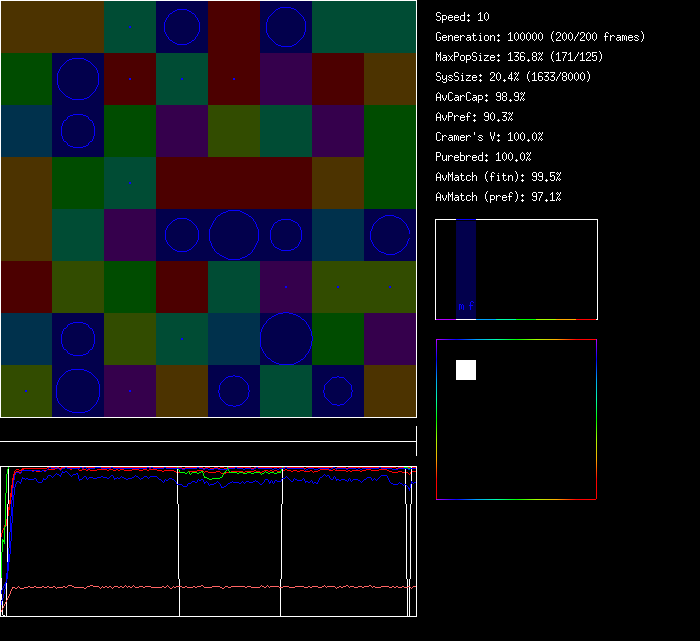The image size is (700, 641).
Task: Click the AvCarCap statistic
Action: (481, 97)
